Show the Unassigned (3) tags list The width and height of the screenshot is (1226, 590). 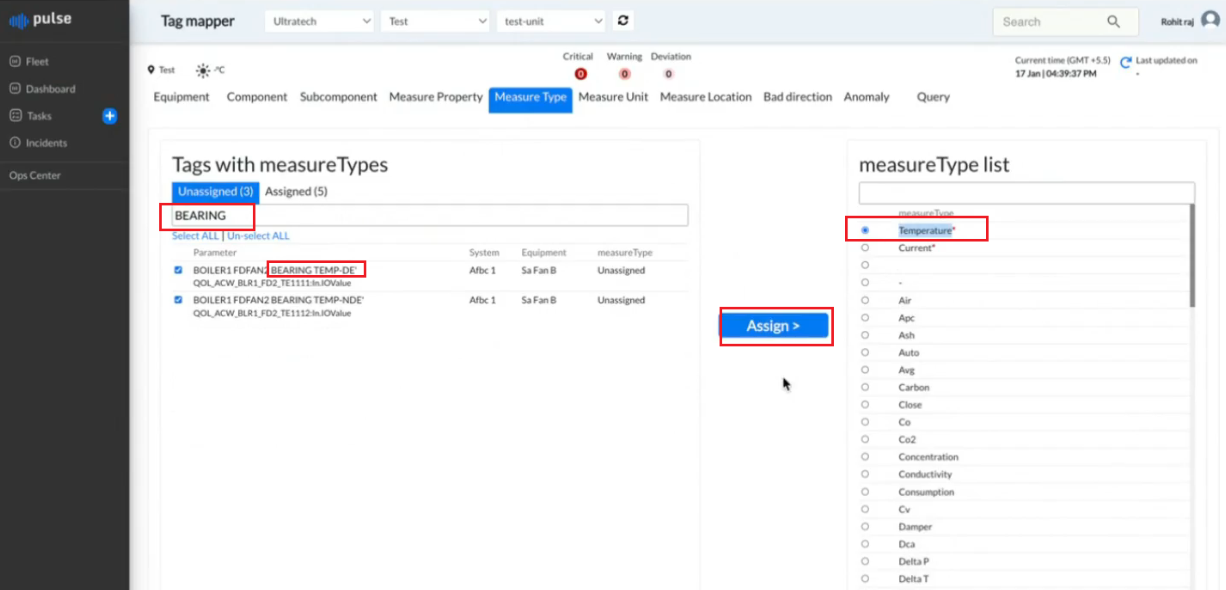(215, 192)
